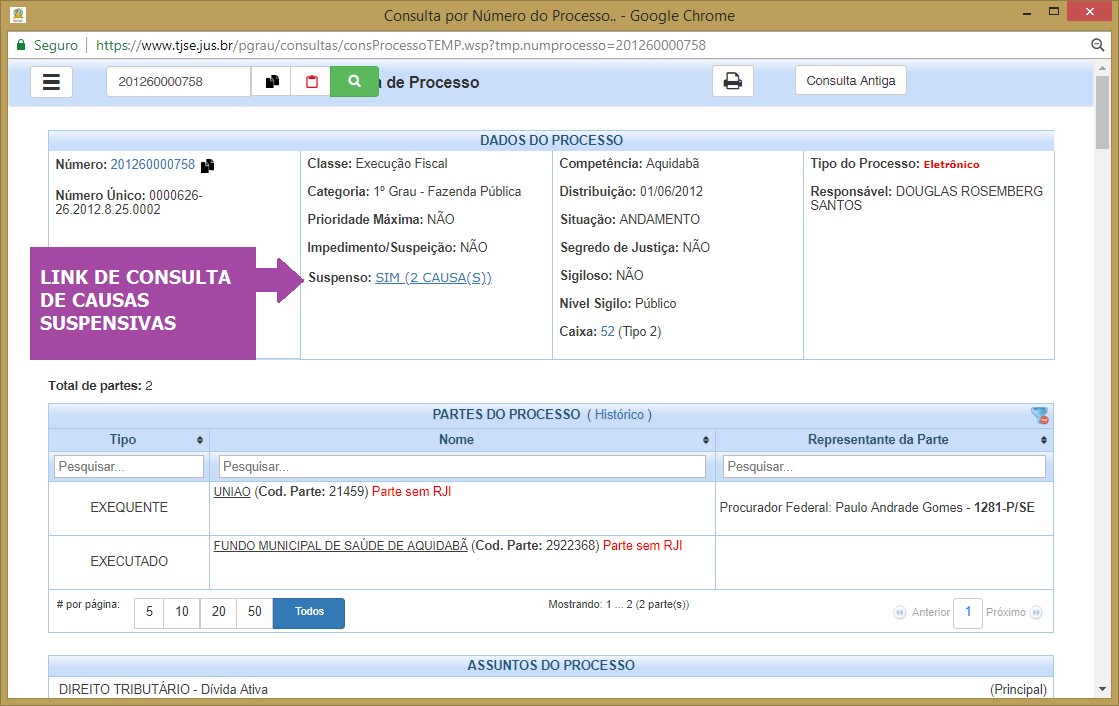Select 5 per page option
Image resolution: width=1119 pixels, height=706 pixels.
pyautogui.click(x=149, y=612)
